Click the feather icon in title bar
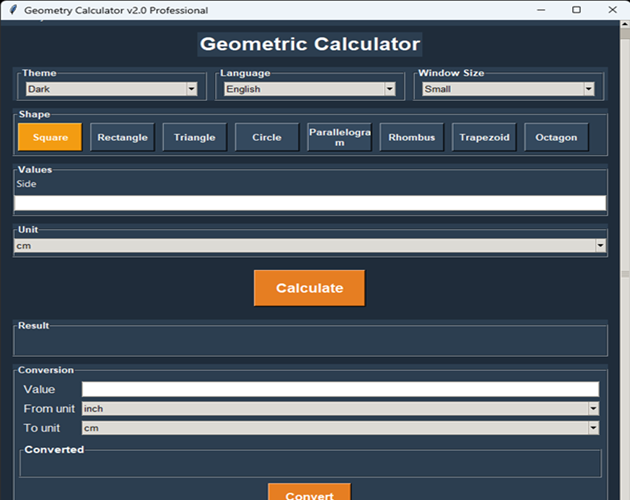 (x=13, y=10)
